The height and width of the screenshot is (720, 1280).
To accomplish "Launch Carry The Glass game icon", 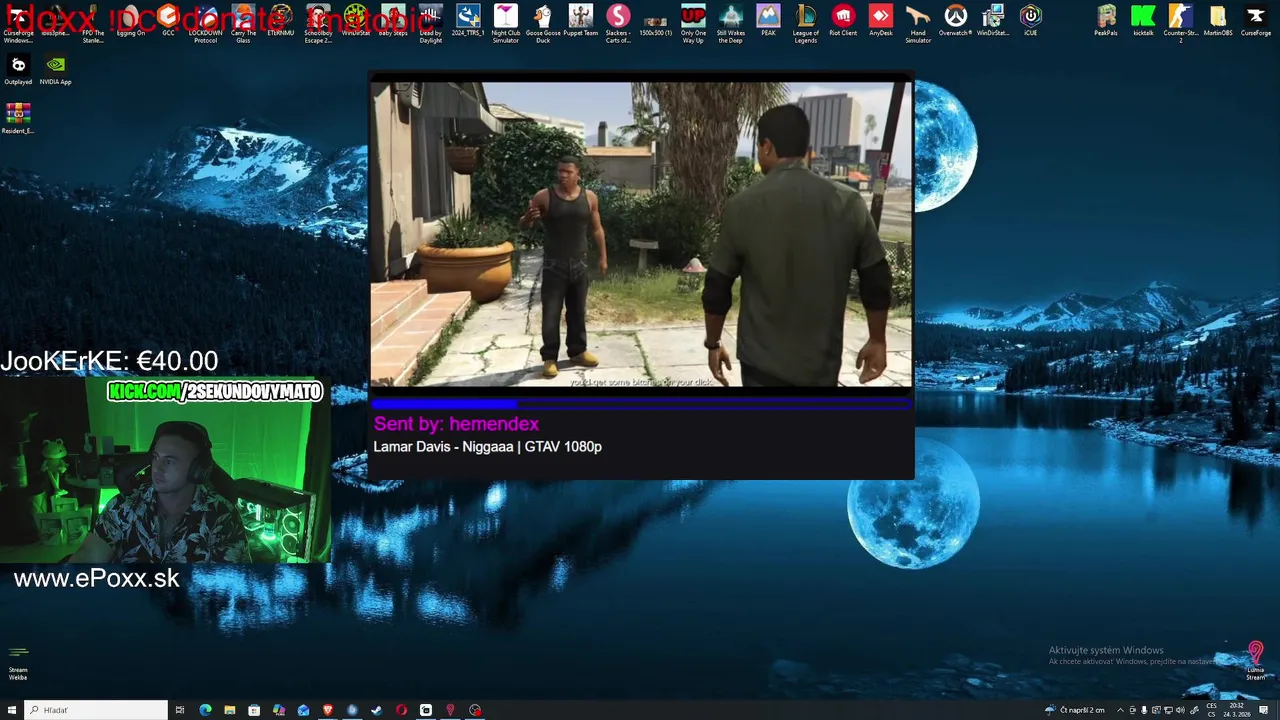I will [243, 23].
